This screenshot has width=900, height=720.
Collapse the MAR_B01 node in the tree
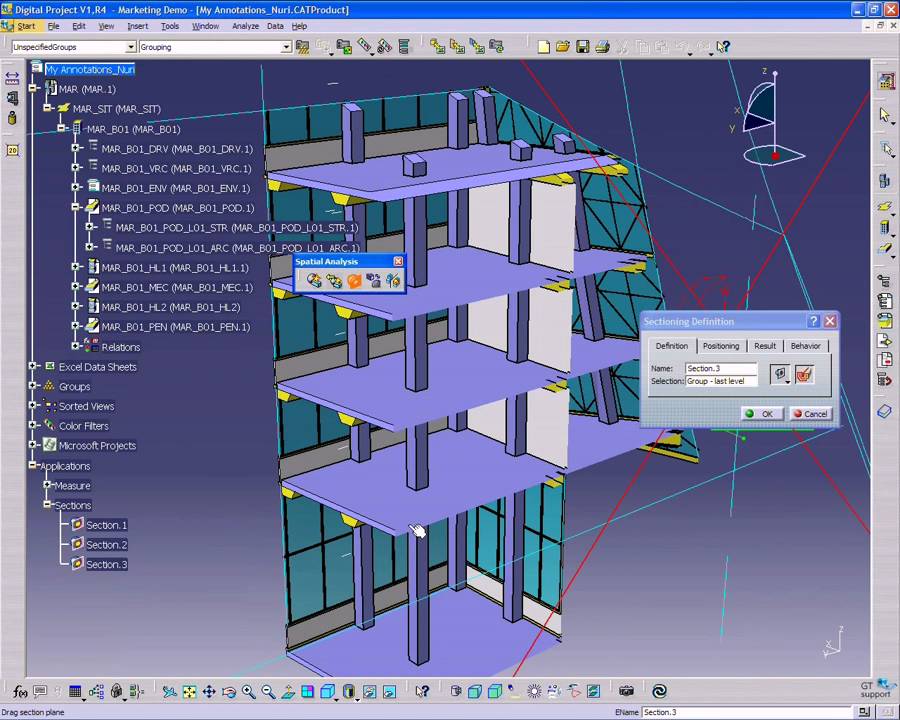[62, 128]
